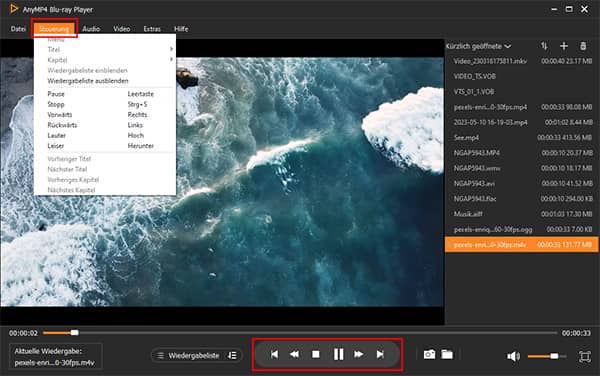The width and height of the screenshot is (600, 376).
Task: Stop playback with the square stop button
Action: (x=316, y=355)
